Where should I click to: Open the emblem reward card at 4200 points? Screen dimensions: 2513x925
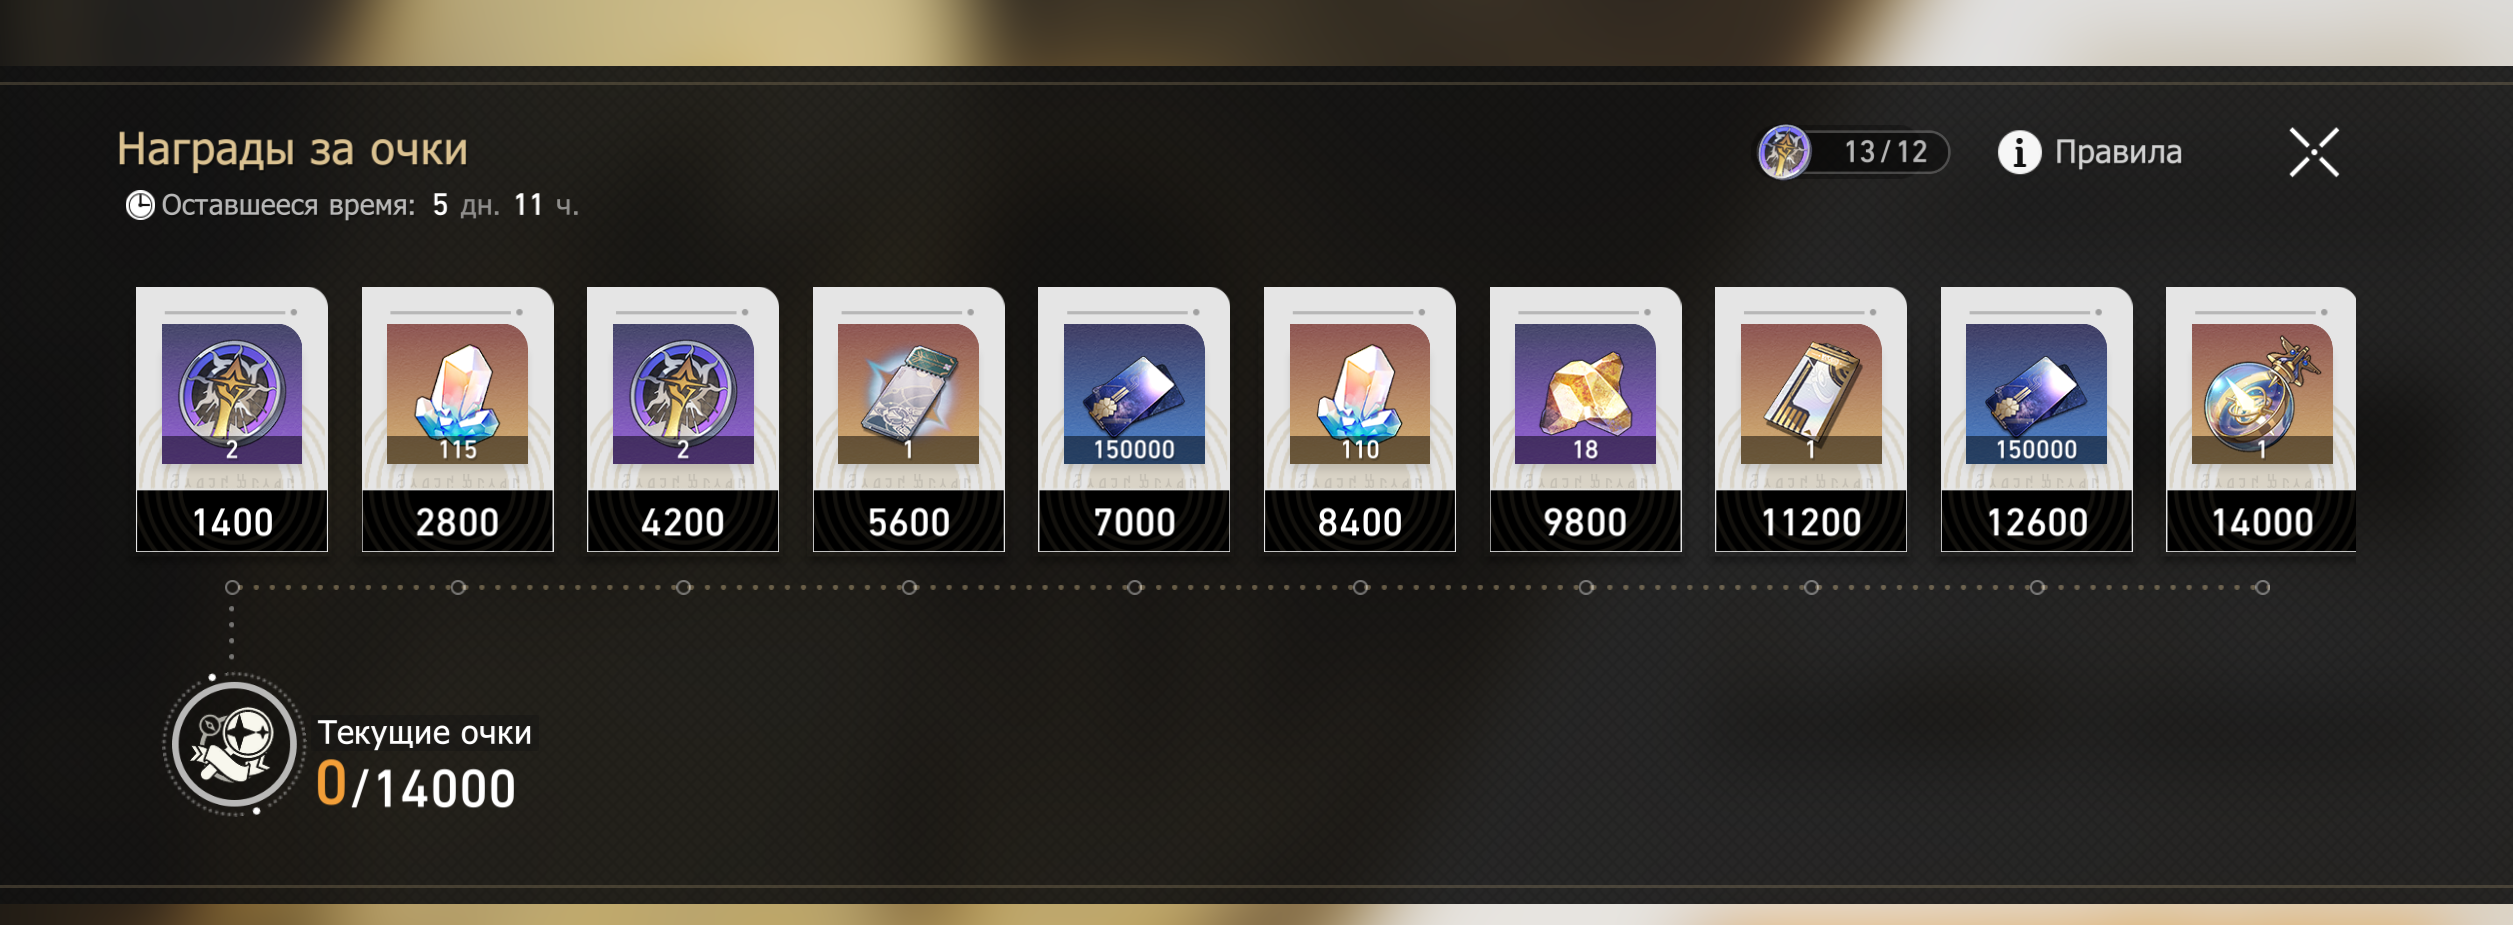pos(683,419)
